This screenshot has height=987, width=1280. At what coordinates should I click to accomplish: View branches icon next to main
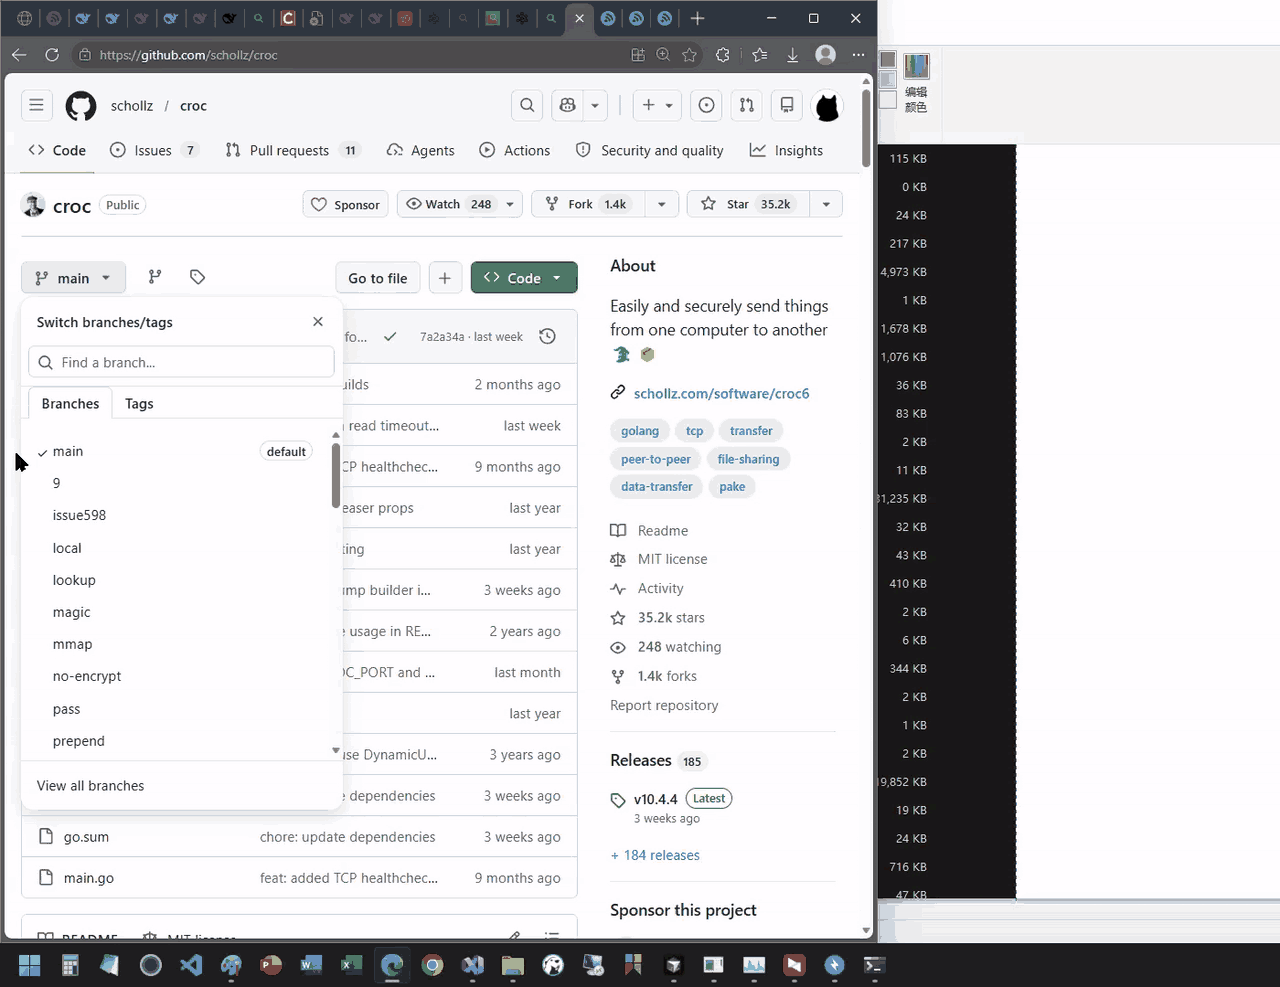[x=155, y=277]
